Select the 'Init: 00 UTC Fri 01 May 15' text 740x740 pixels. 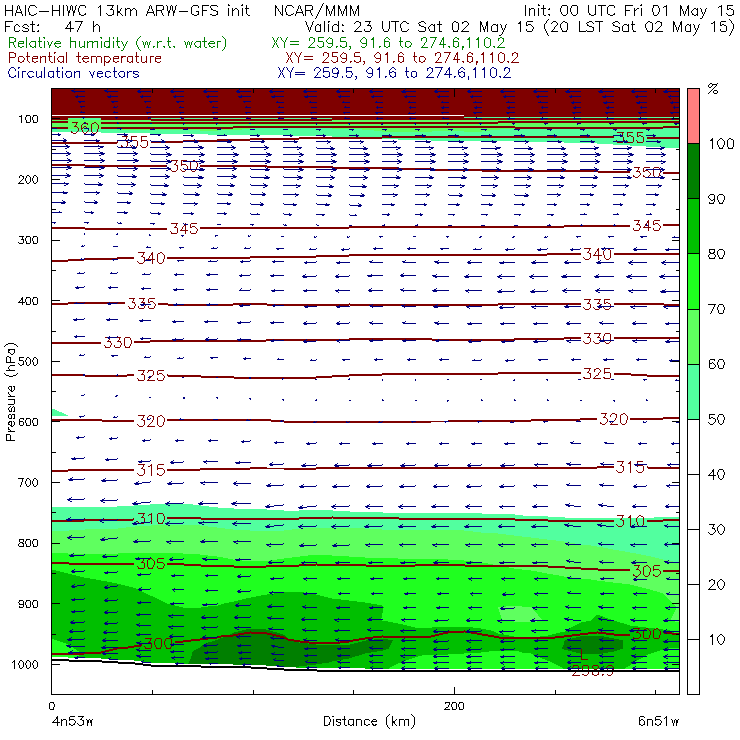[628, 10]
